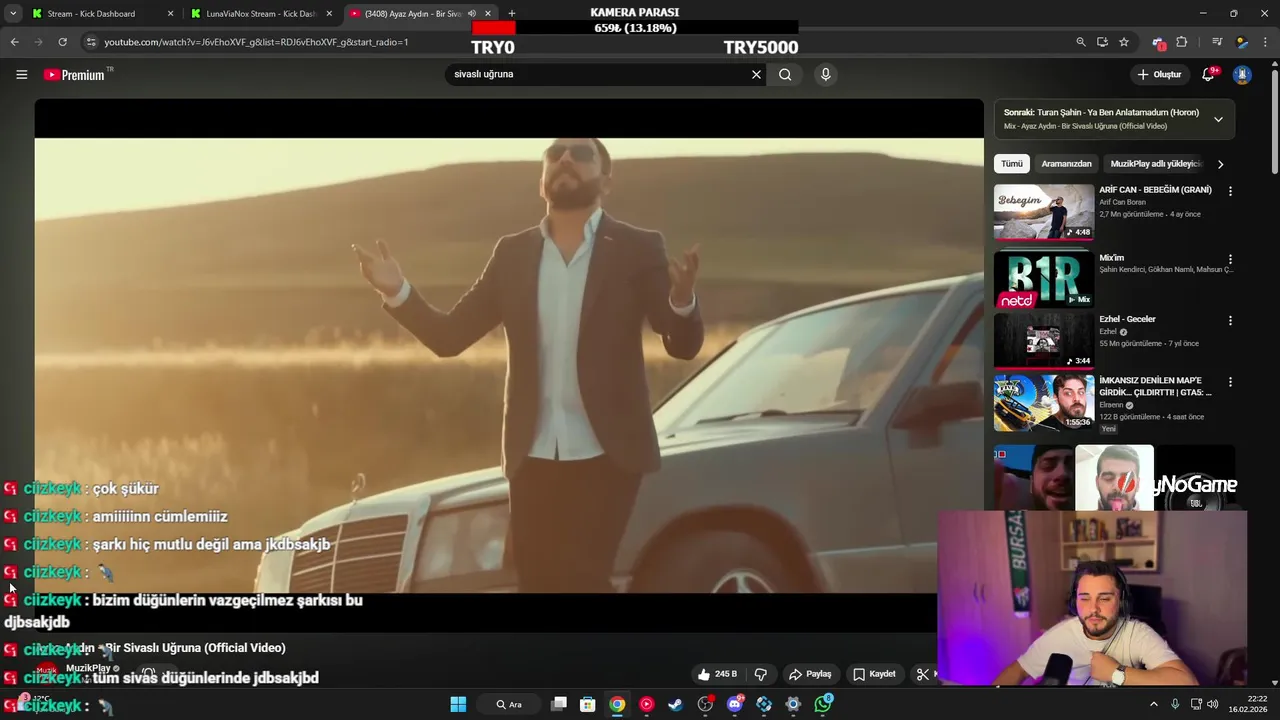1280x720 pixels.
Task: Open the Mix'im B1R thumbnail
Action: tap(1043, 280)
